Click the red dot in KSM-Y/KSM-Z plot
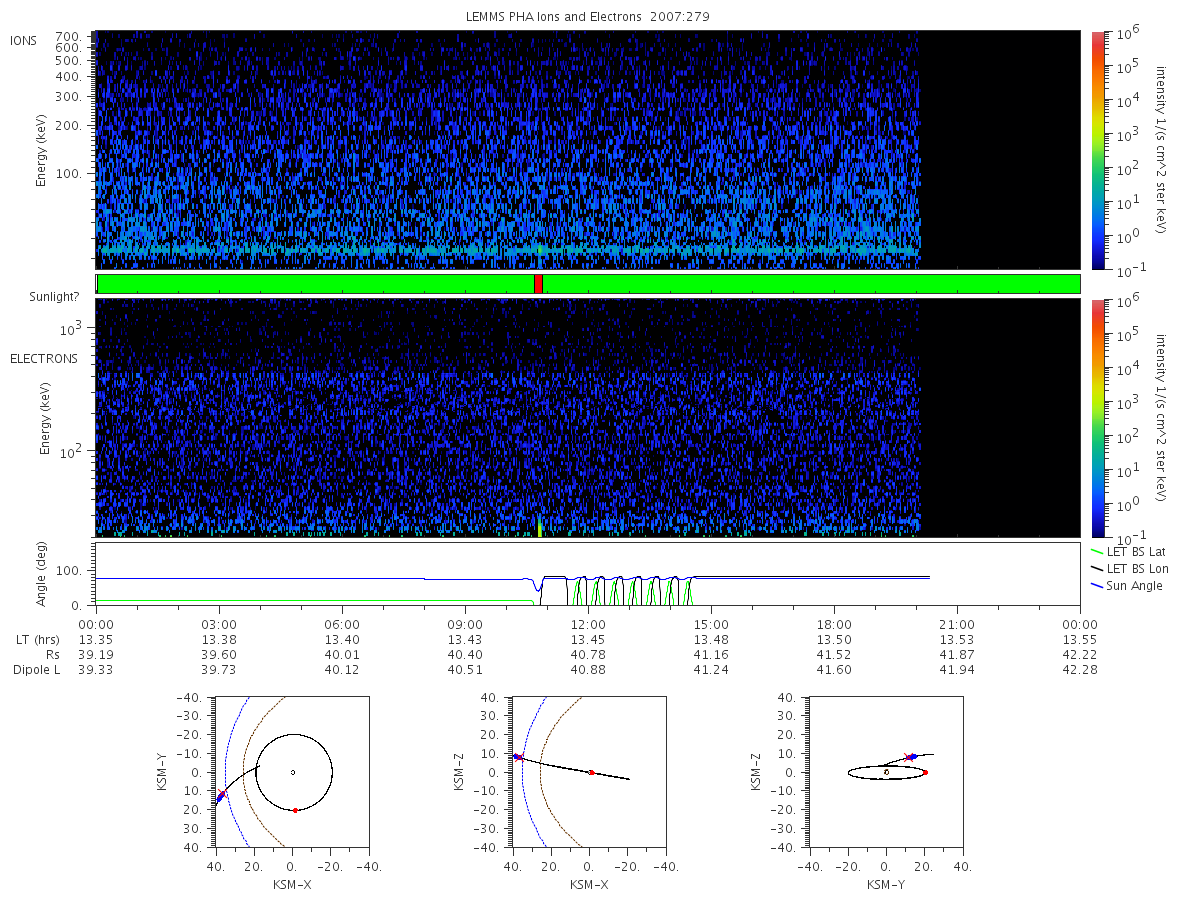The height and width of the screenshot is (900, 1200). point(925,772)
